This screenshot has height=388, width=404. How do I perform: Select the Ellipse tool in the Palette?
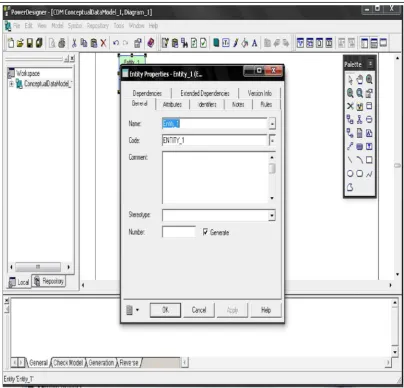pos(350,173)
